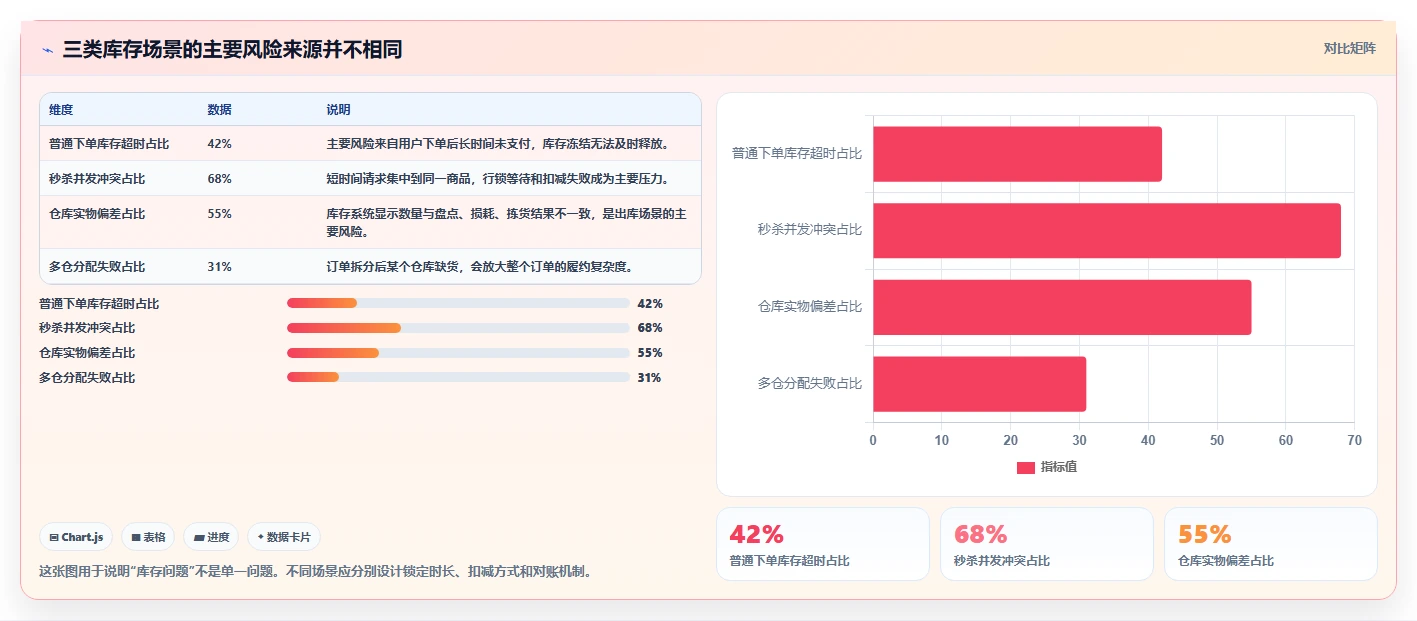Click the 仓库实物偏差占比 table cell
The height and width of the screenshot is (621, 1417).
click(97, 214)
